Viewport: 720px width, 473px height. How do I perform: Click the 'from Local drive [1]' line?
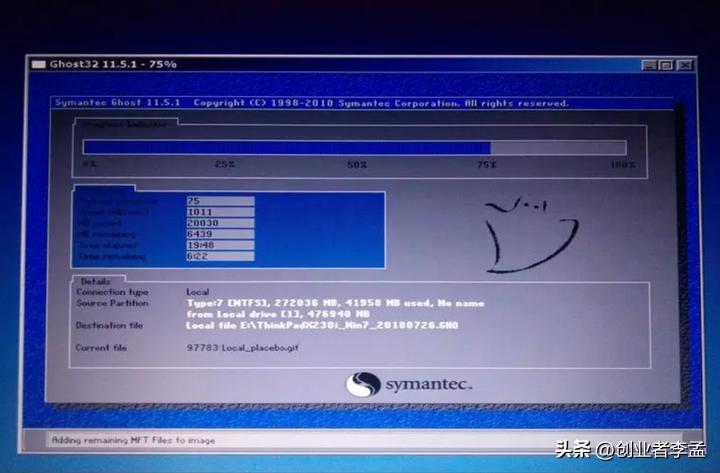(x=278, y=314)
